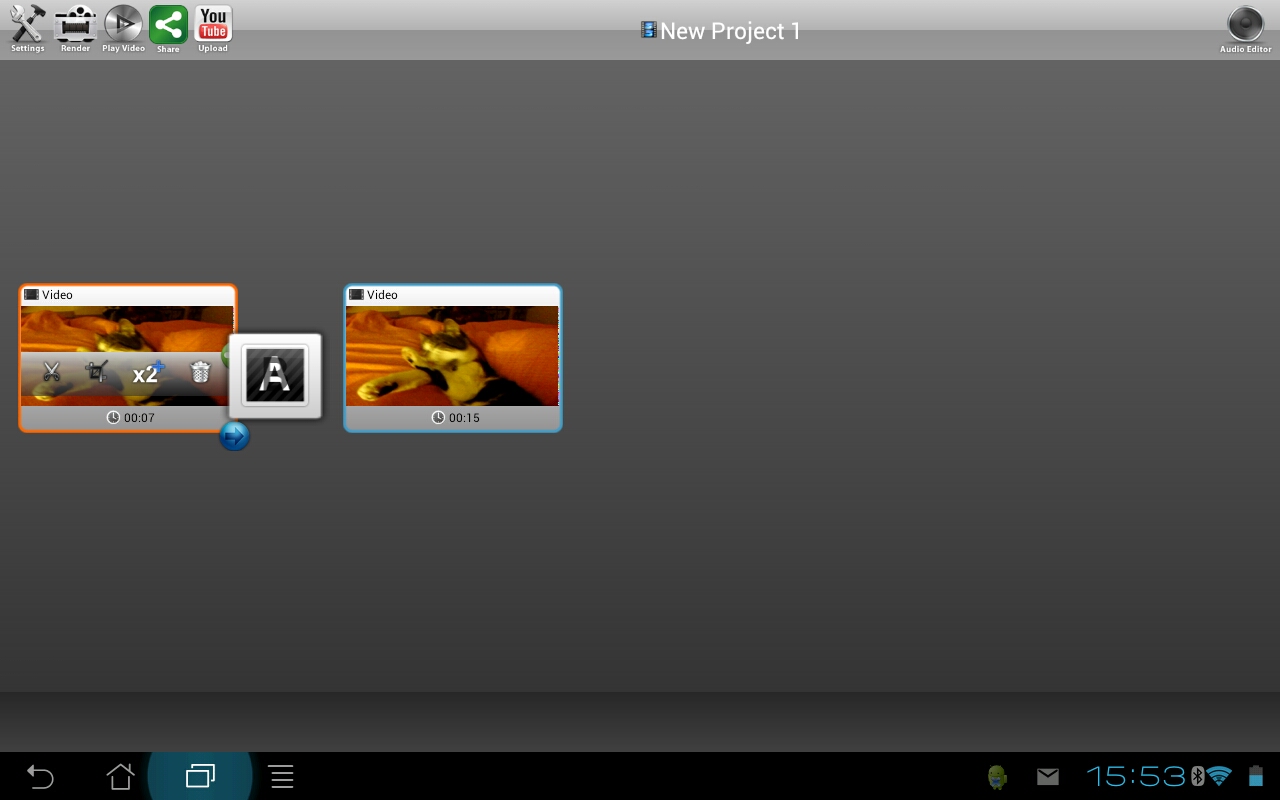Click the 00:15 duration label
Screen dimensions: 1280x800
click(x=456, y=418)
